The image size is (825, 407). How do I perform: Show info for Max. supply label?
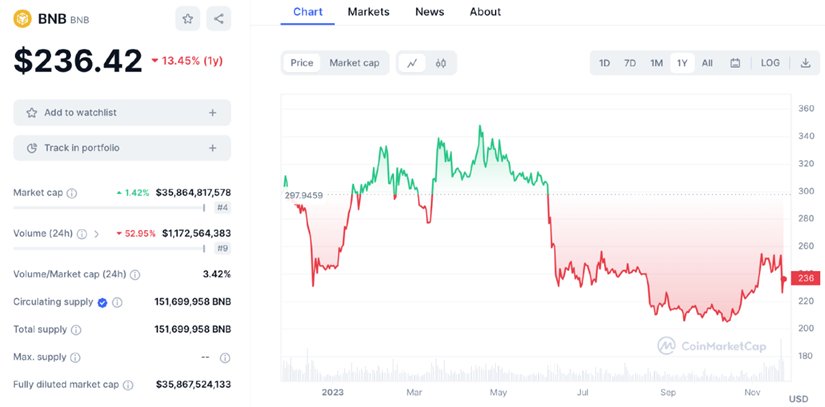click(x=75, y=358)
